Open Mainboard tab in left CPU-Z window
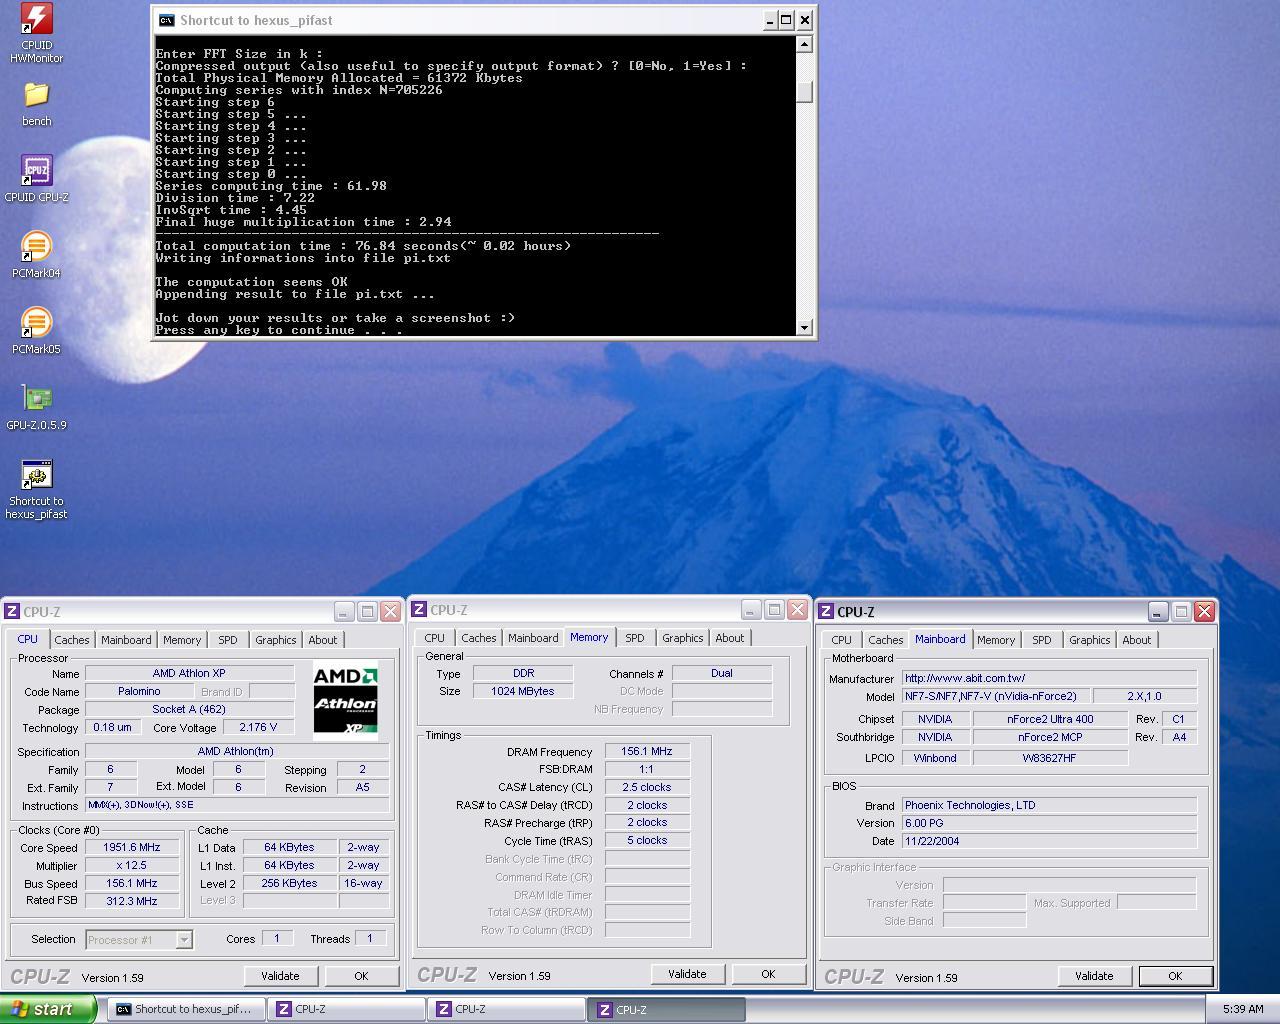The width and height of the screenshot is (1280, 1024). pyautogui.click(x=126, y=640)
